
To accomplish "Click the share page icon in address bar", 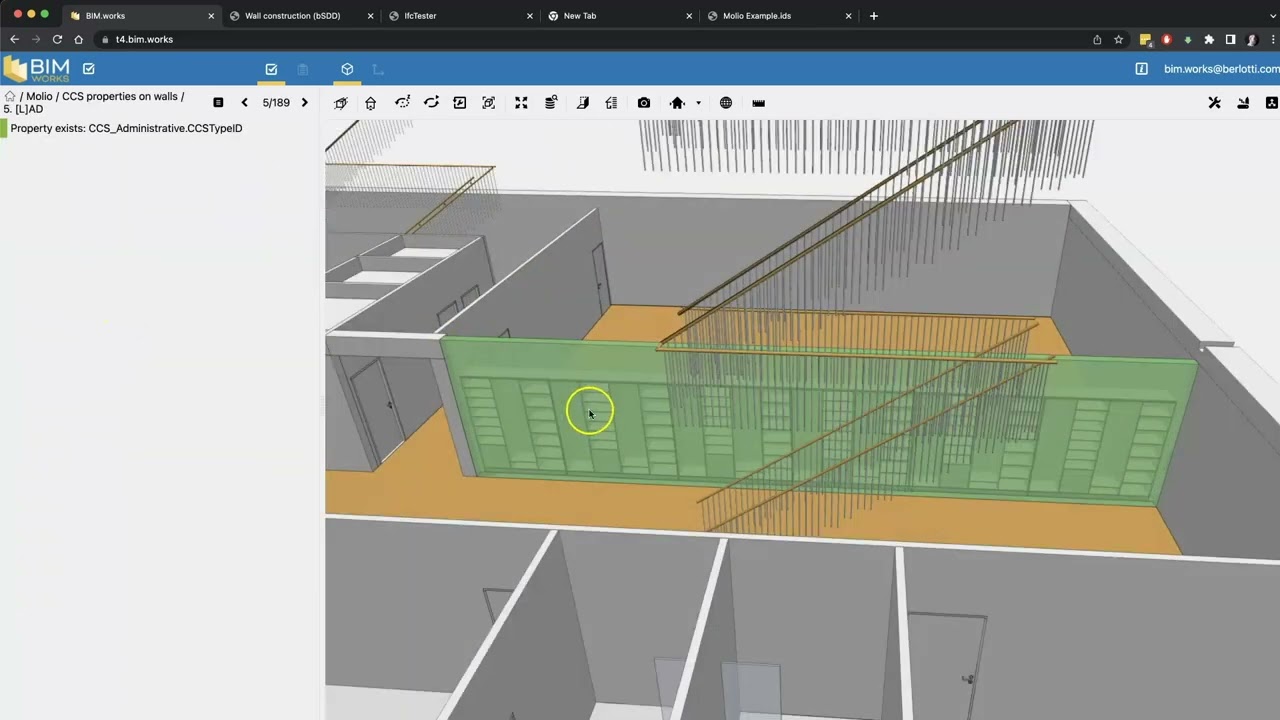I will tap(1097, 39).
